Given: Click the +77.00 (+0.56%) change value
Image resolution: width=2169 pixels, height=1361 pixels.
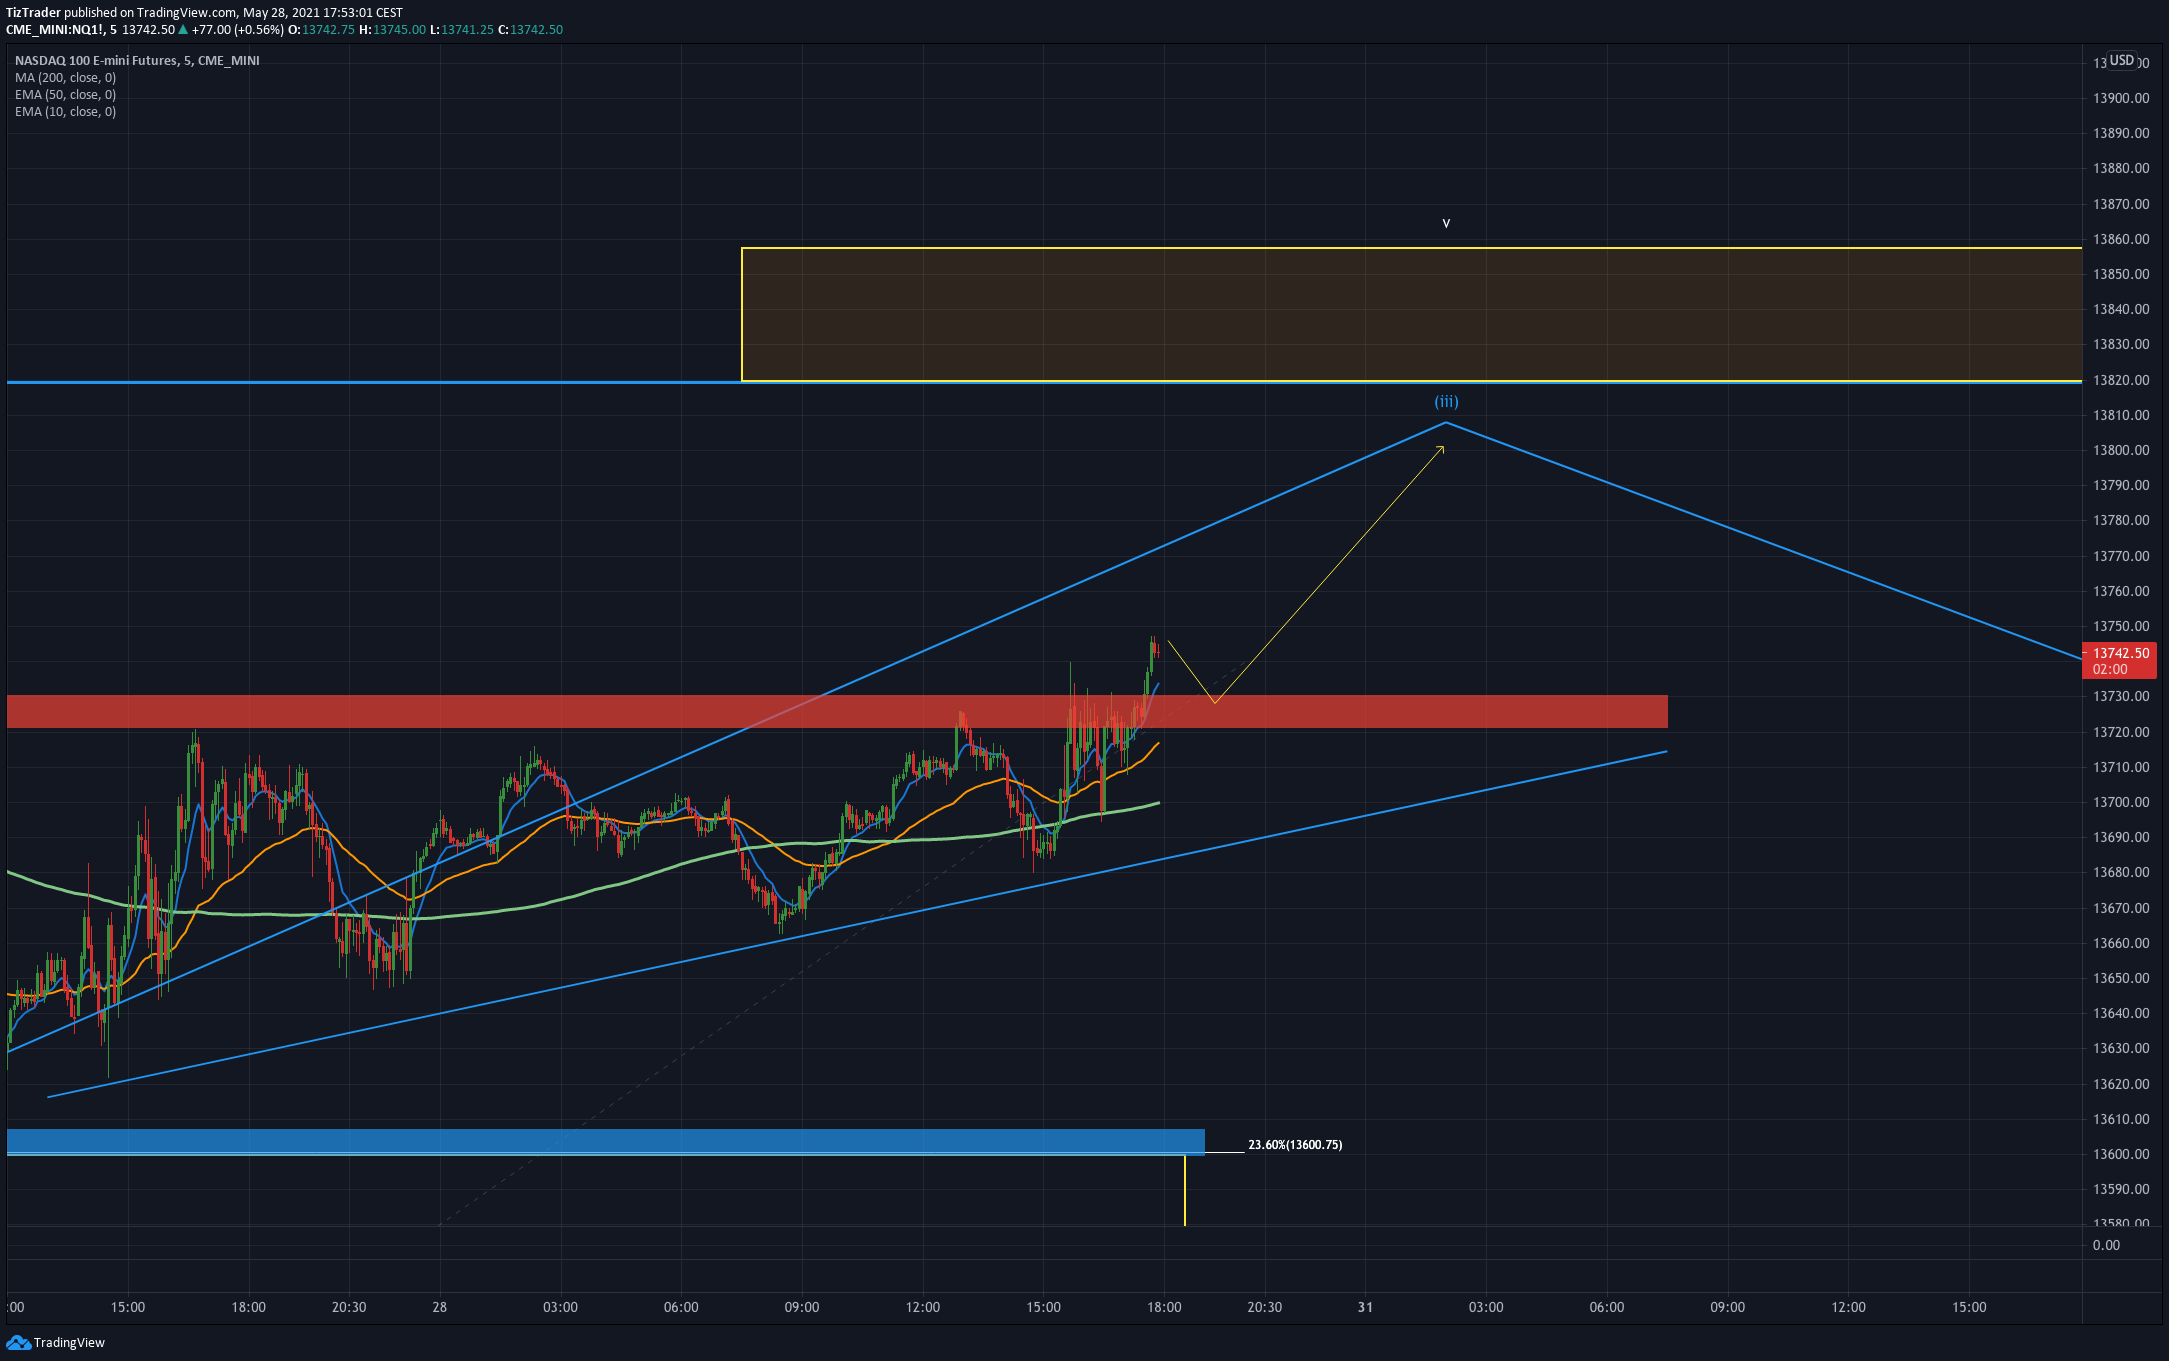Looking at the screenshot, I should 238,30.
